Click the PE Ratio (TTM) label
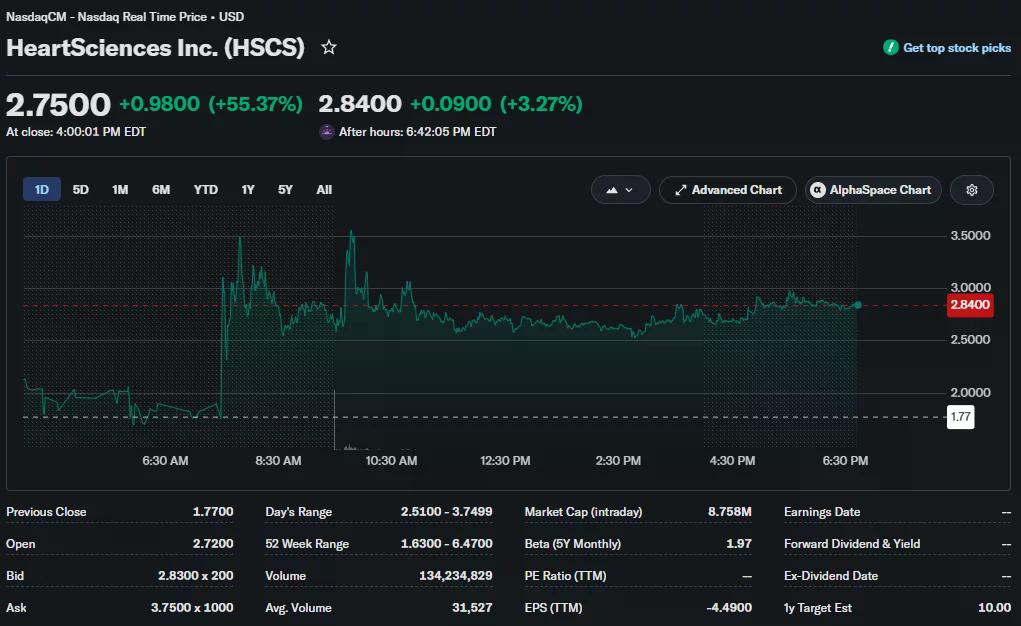1021x626 pixels. pos(565,576)
